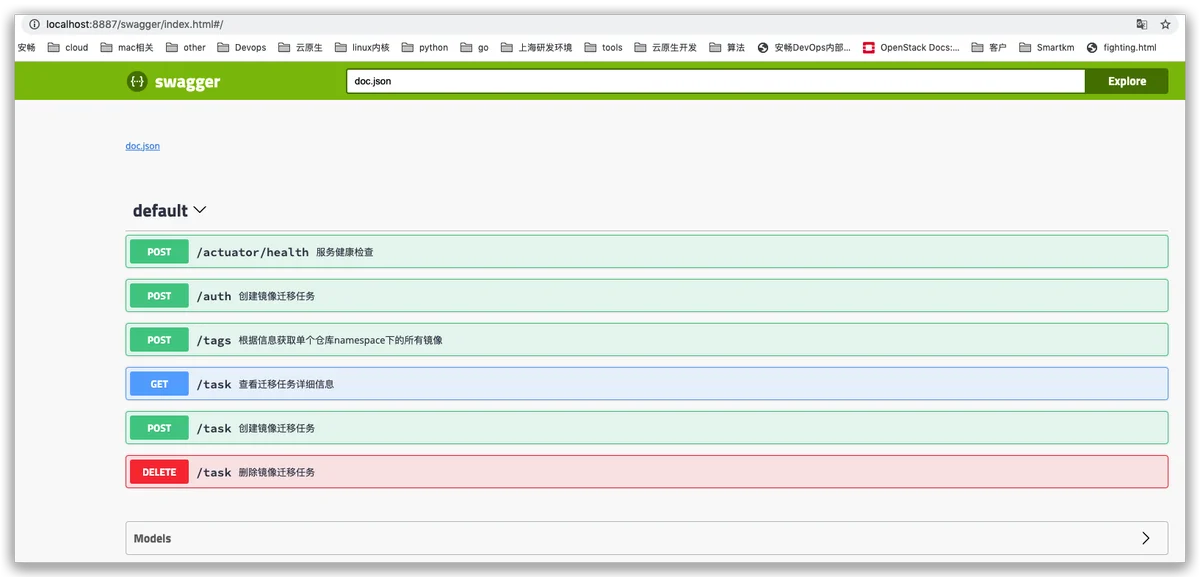Expand the POST /auth operation
Screen dimensions: 1200x577
point(647,296)
